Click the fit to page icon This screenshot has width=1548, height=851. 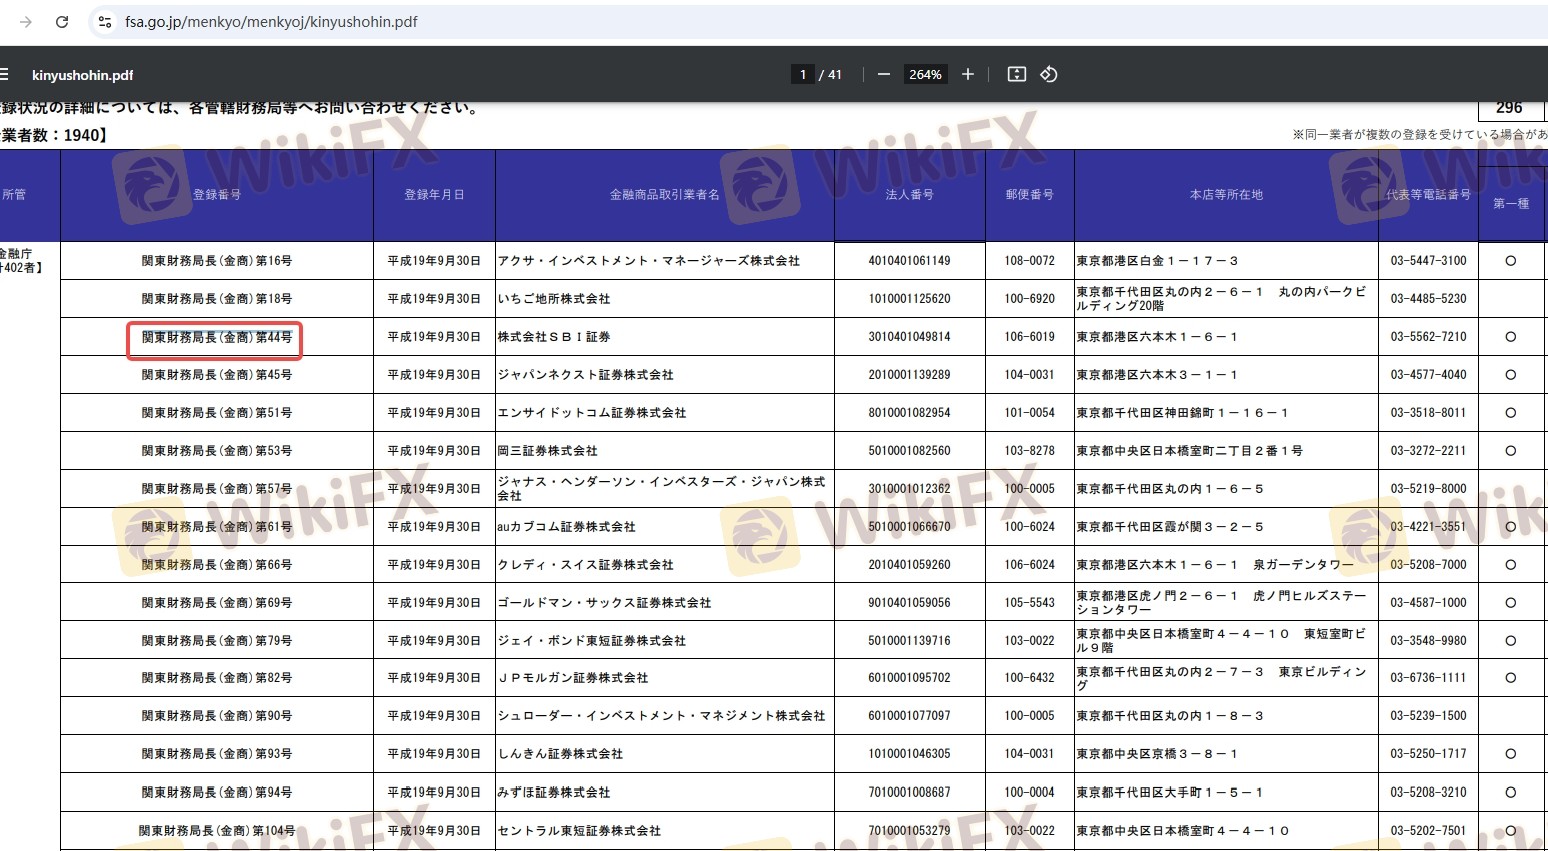point(1016,74)
